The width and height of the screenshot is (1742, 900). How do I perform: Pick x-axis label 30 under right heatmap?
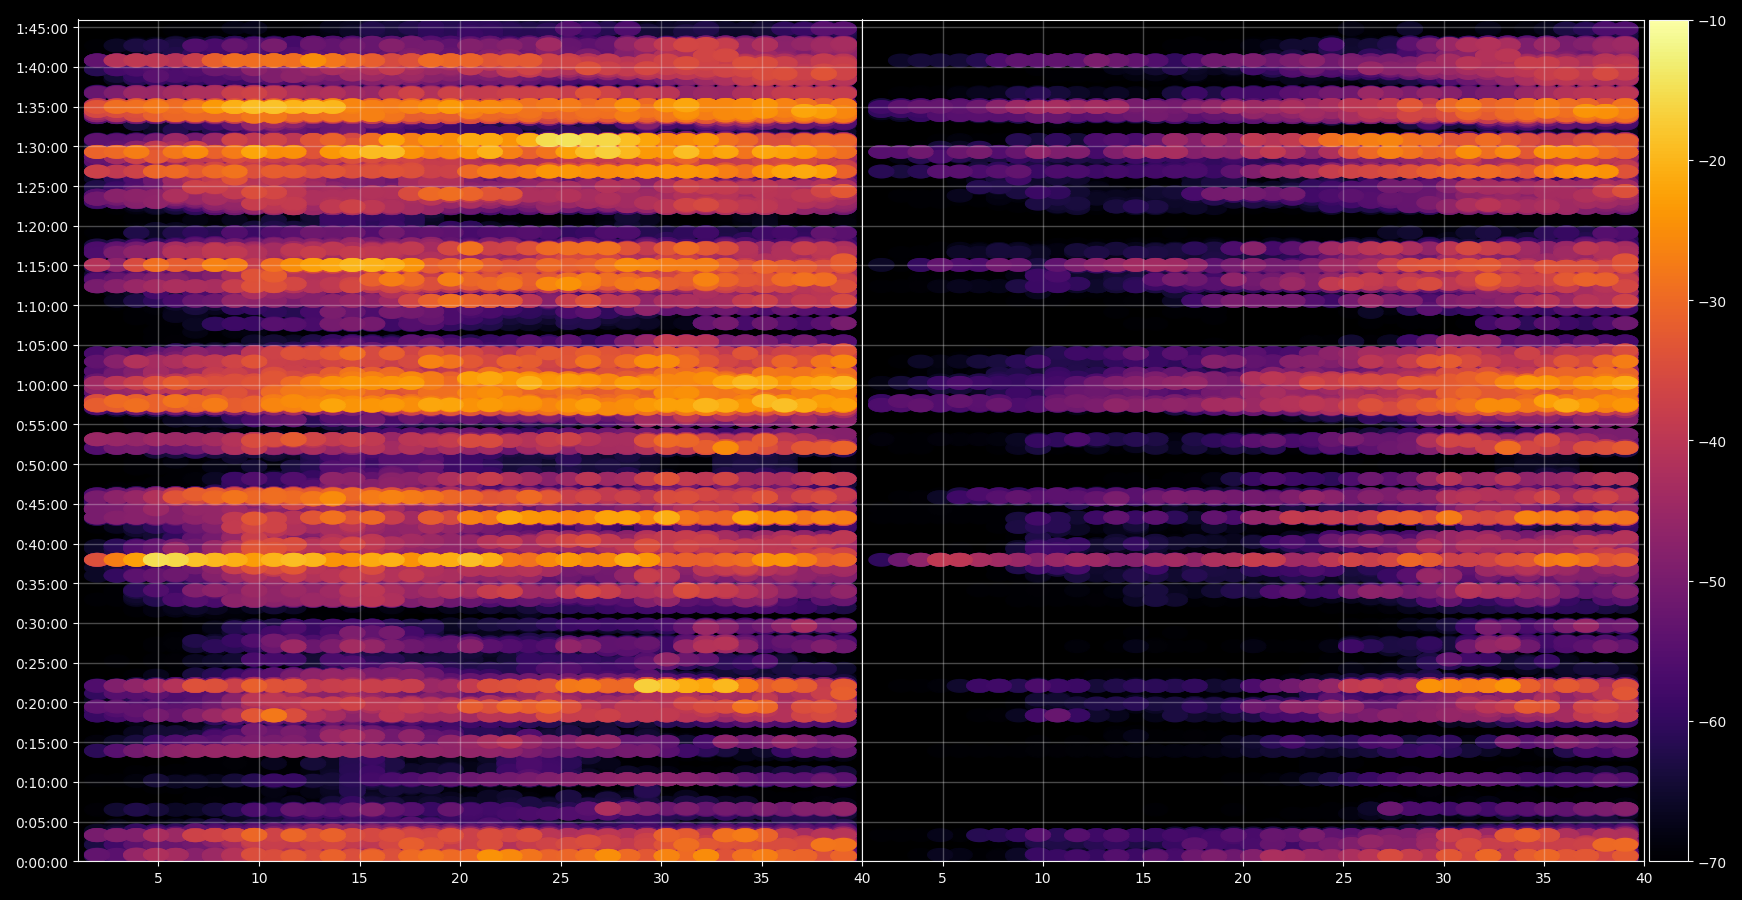tap(1443, 879)
